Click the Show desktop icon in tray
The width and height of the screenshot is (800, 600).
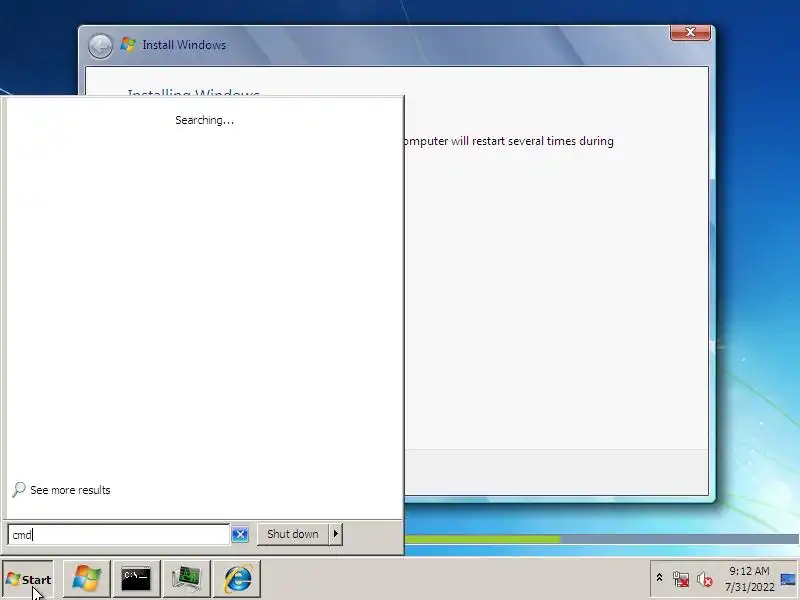(788, 579)
